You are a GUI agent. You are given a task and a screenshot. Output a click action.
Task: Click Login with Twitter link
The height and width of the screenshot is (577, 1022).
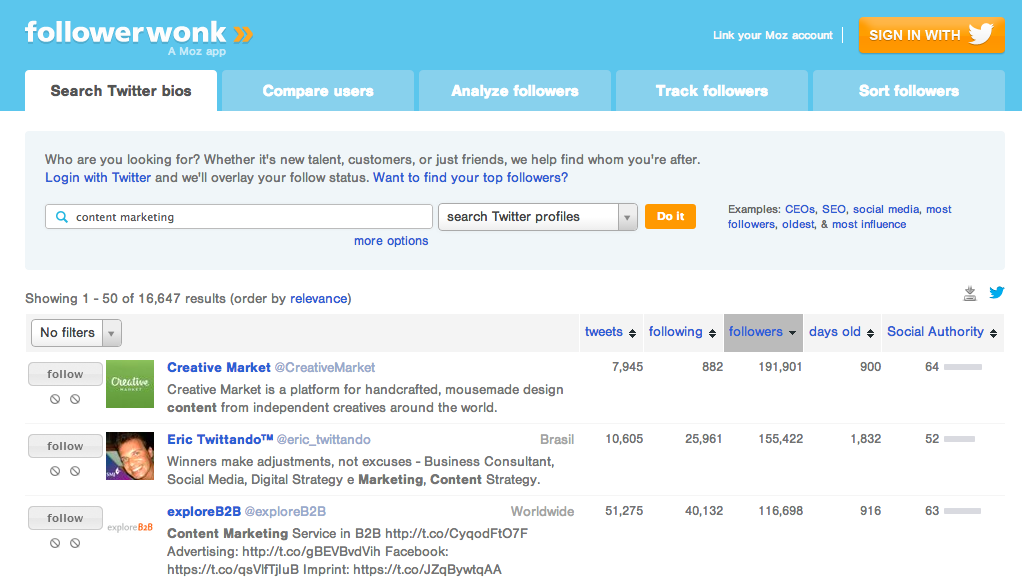tap(98, 177)
